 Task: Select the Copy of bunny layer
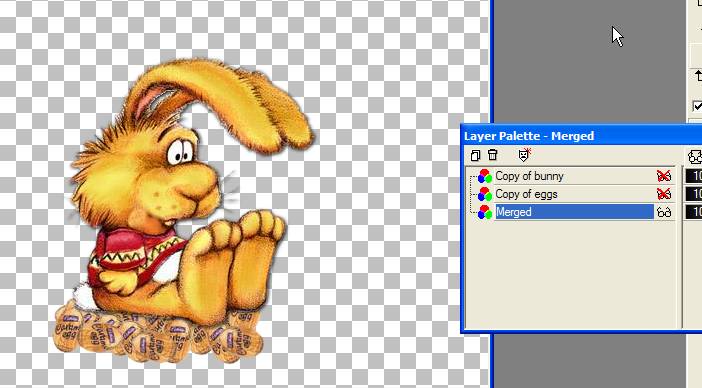point(529,176)
